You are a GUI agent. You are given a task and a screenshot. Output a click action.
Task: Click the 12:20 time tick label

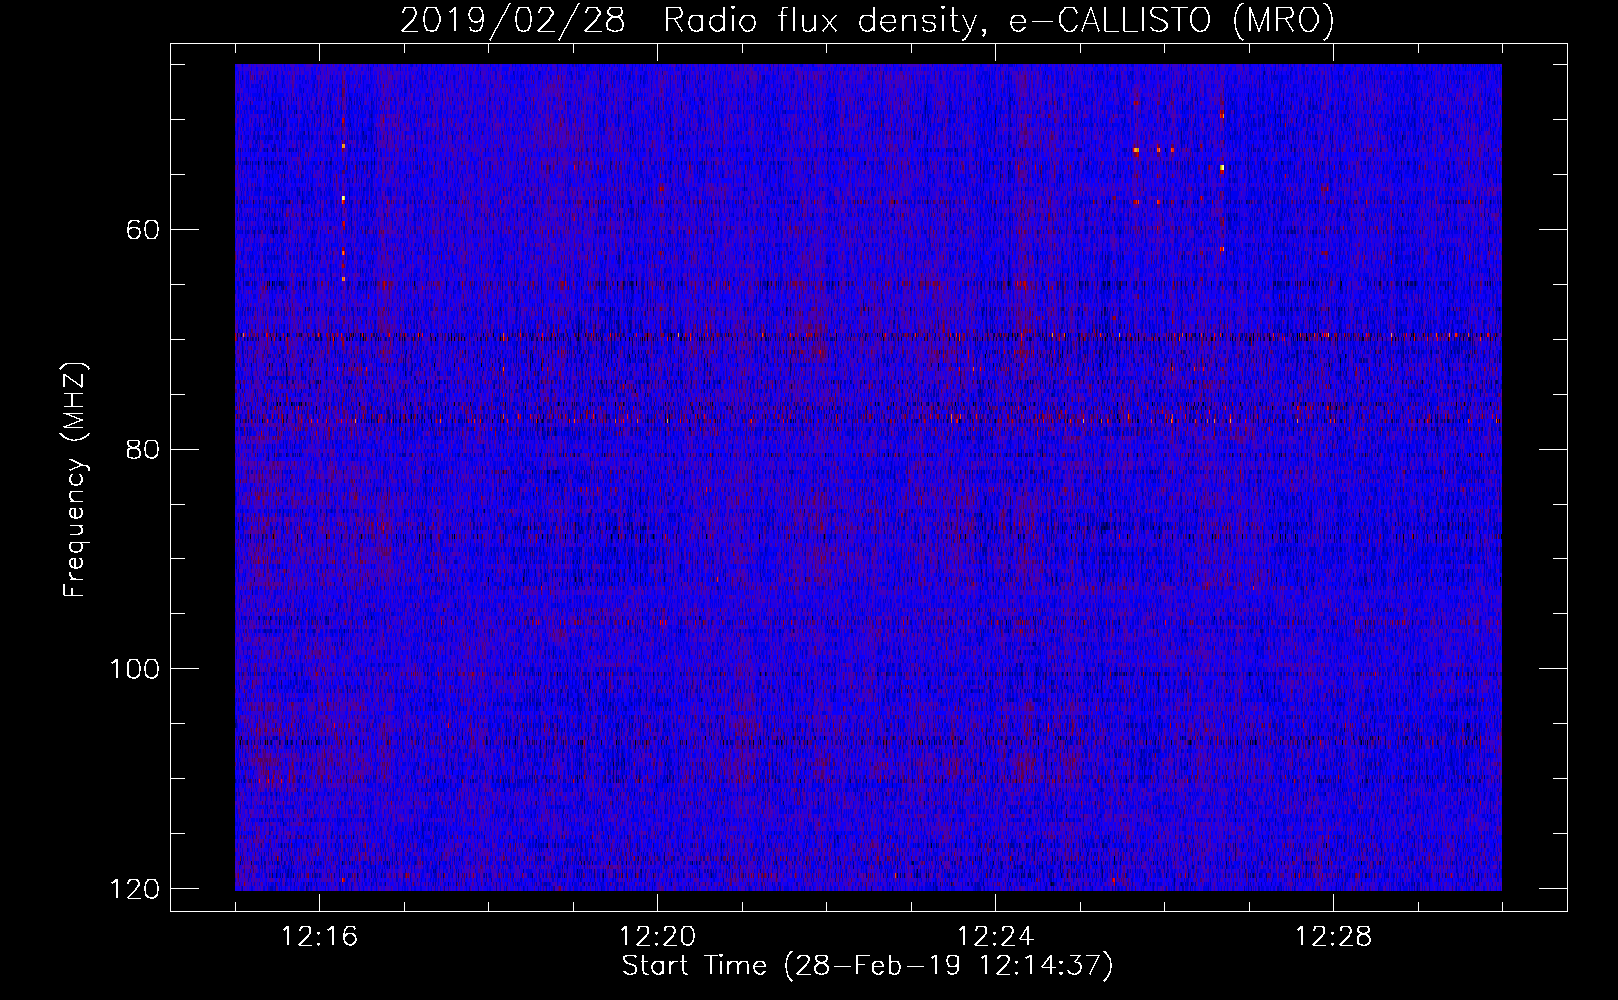657,937
